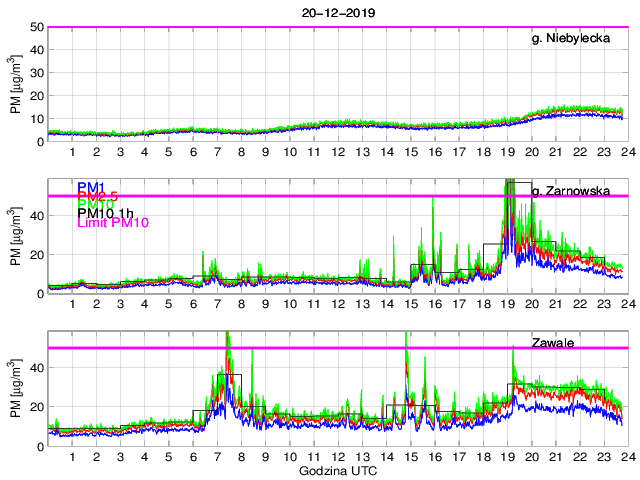Select the g. Niebylecka station label
The width and height of the screenshot is (640, 480).
click(576, 39)
